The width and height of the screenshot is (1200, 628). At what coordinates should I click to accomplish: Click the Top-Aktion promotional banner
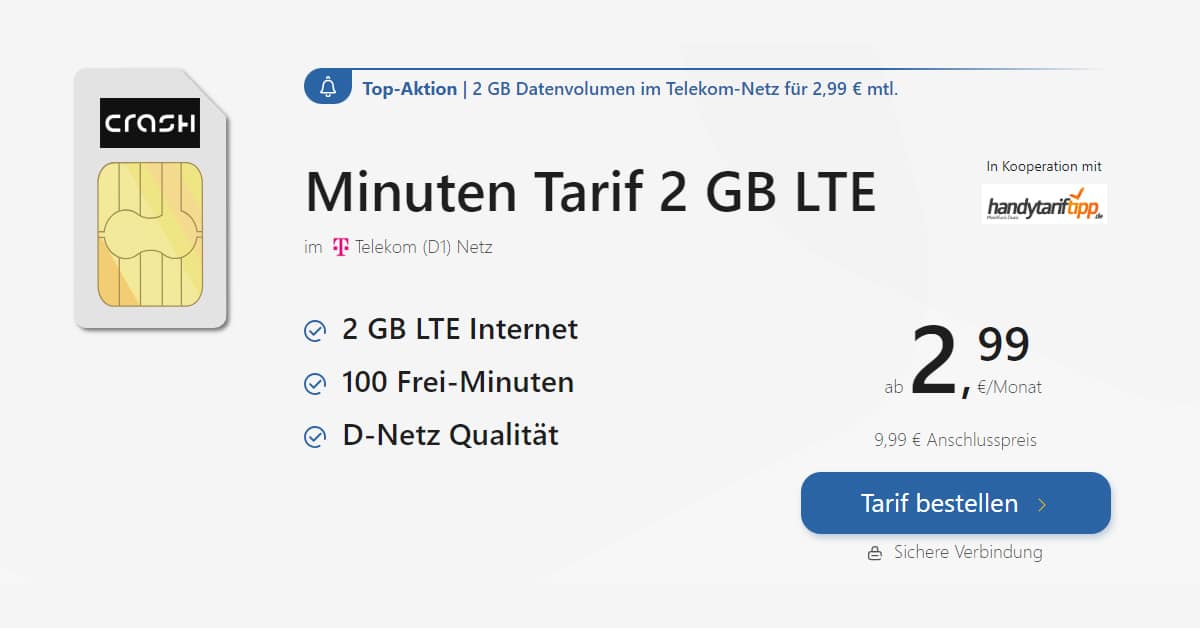click(x=700, y=88)
